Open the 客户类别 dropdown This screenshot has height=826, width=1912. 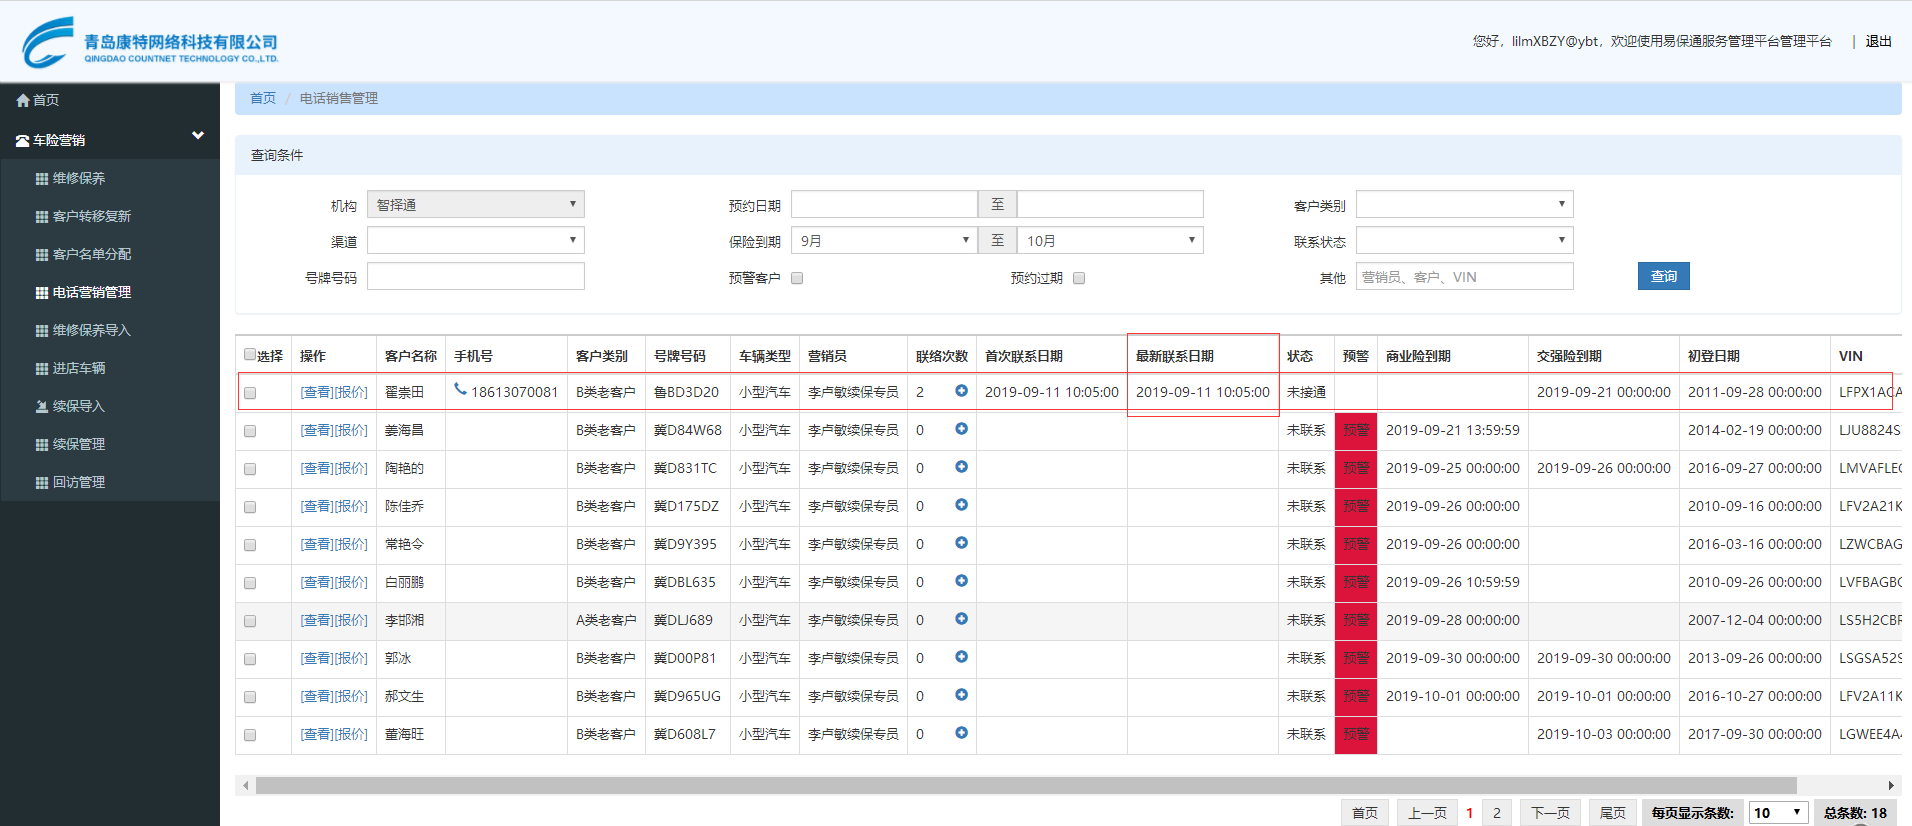pyautogui.click(x=1464, y=205)
